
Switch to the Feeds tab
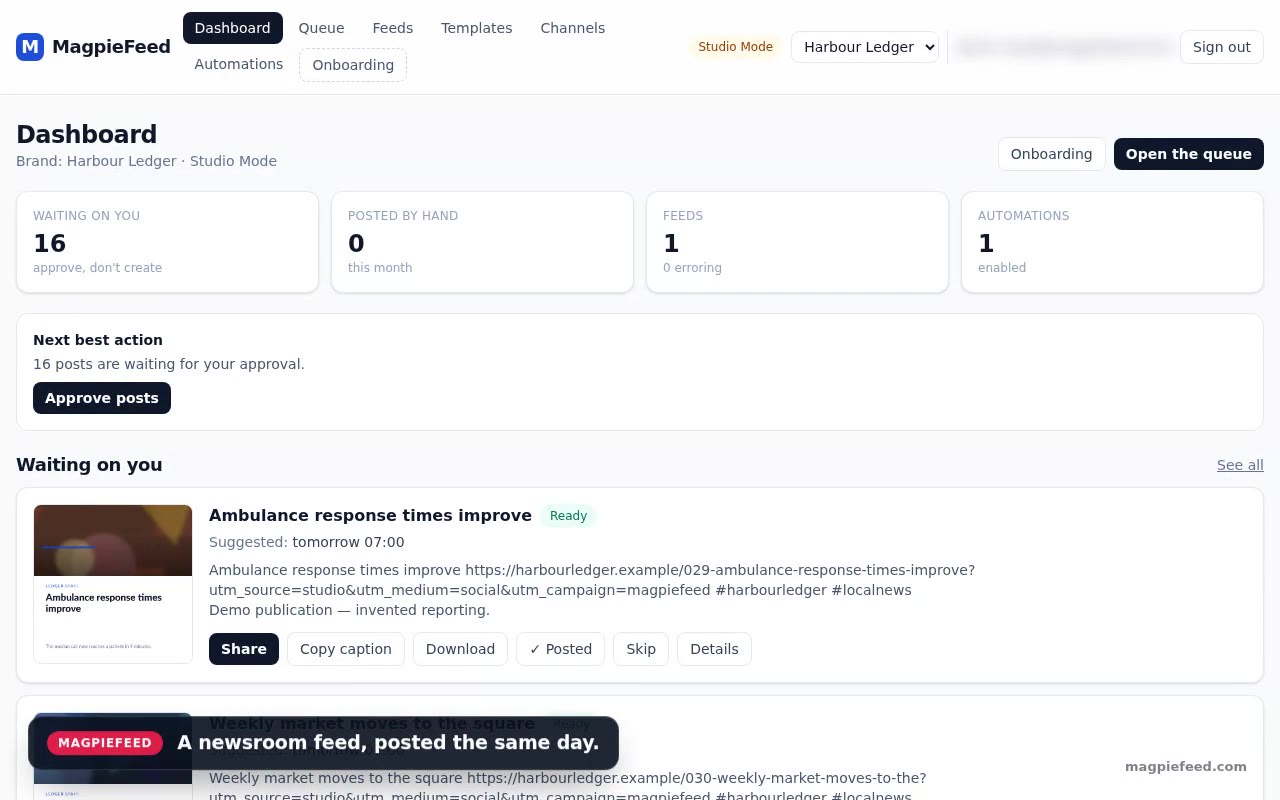coord(393,28)
